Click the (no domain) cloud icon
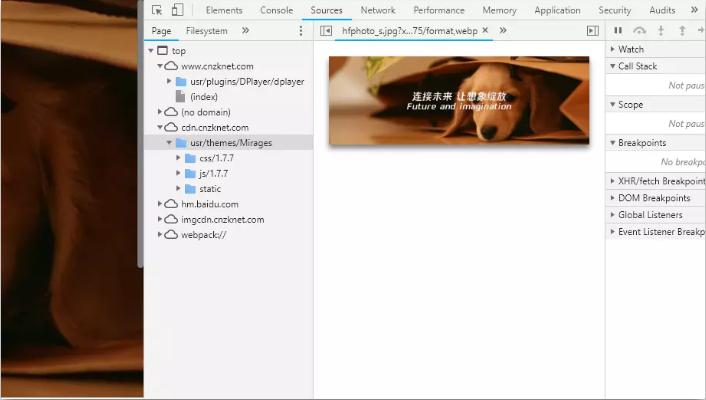 171,112
